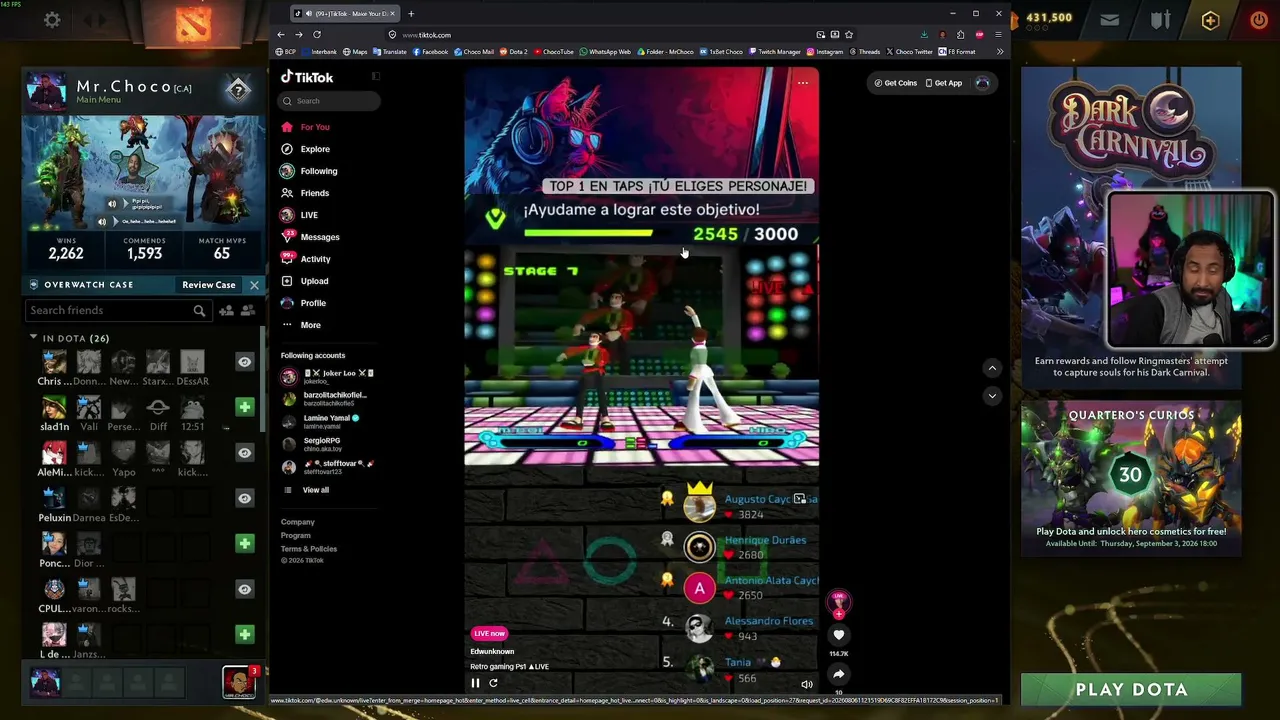Click the Dota Plus gold shield icon
1280x720 pixels.
click(1210, 20)
